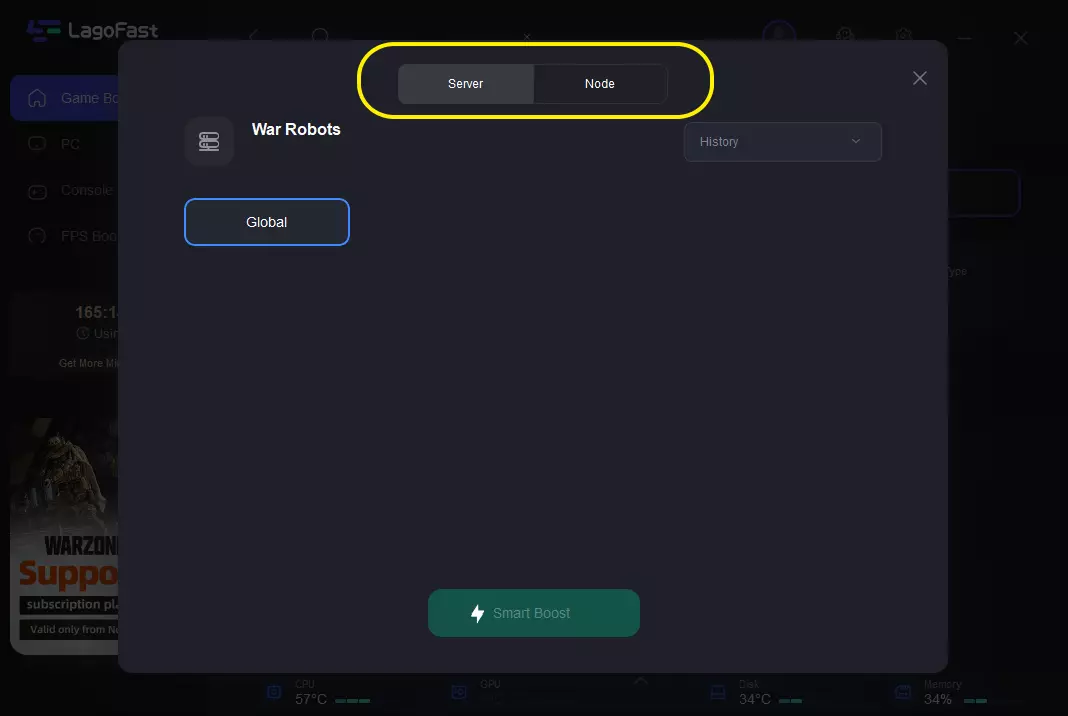The width and height of the screenshot is (1068, 716).
Task: Click the home icon in the sidebar
Action: pyautogui.click(x=37, y=98)
